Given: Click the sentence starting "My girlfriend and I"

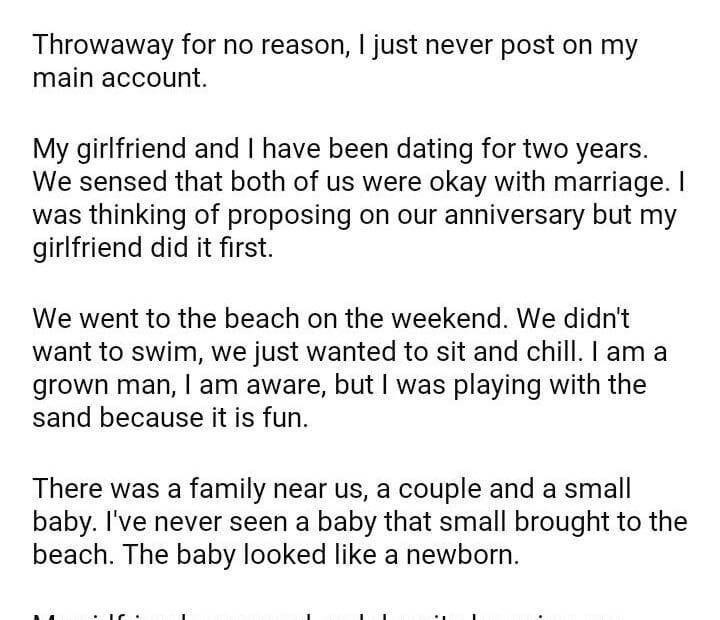Looking at the screenshot, I should [340, 150].
